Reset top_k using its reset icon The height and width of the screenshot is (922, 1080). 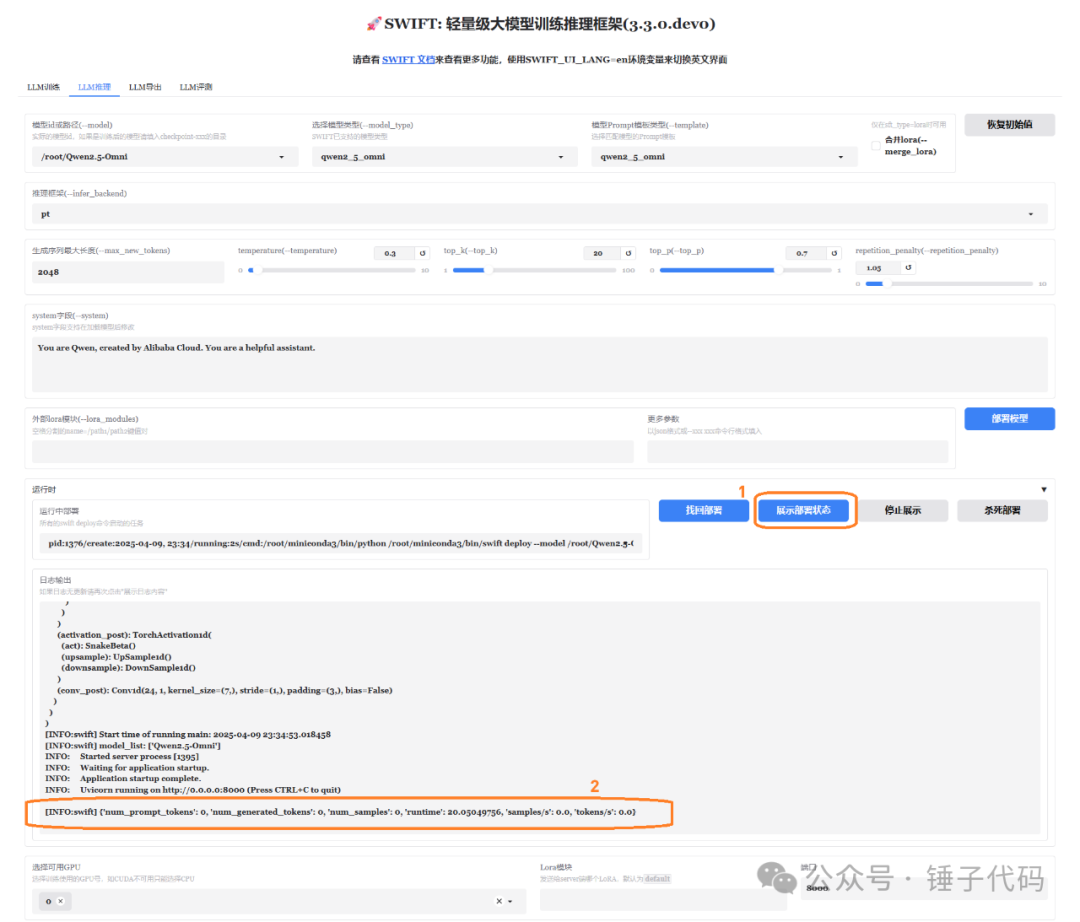[x=628, y=253]
